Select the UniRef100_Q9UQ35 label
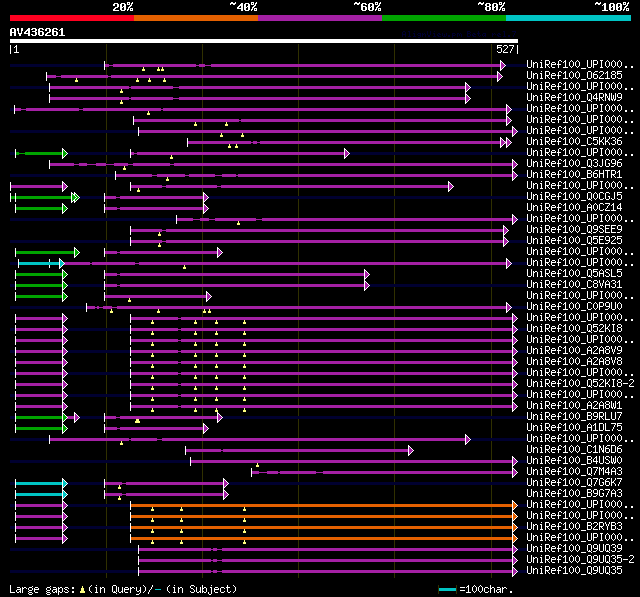The image size is (640, 597). coord(574,571)
